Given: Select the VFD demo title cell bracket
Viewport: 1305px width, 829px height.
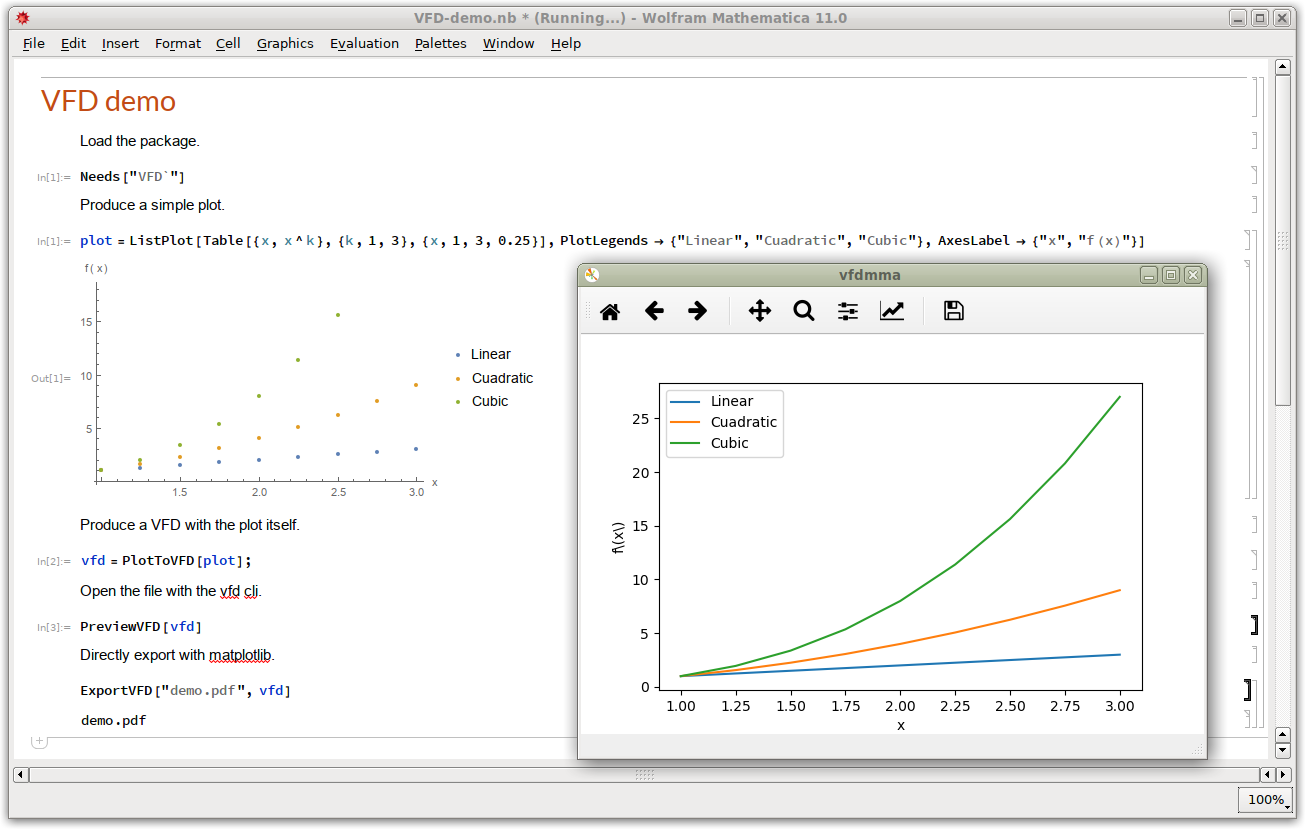Looking at the screenshot, I should click(1253, 98).
